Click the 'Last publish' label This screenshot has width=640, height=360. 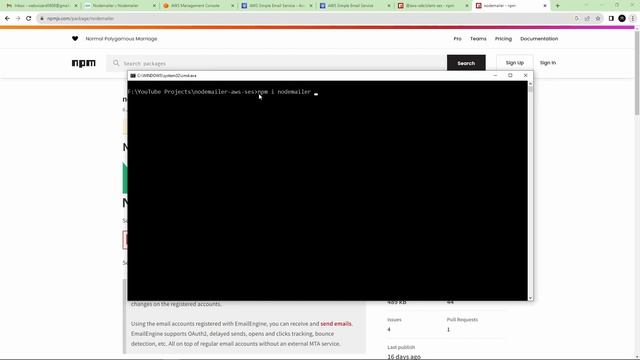tap(401, 347)
